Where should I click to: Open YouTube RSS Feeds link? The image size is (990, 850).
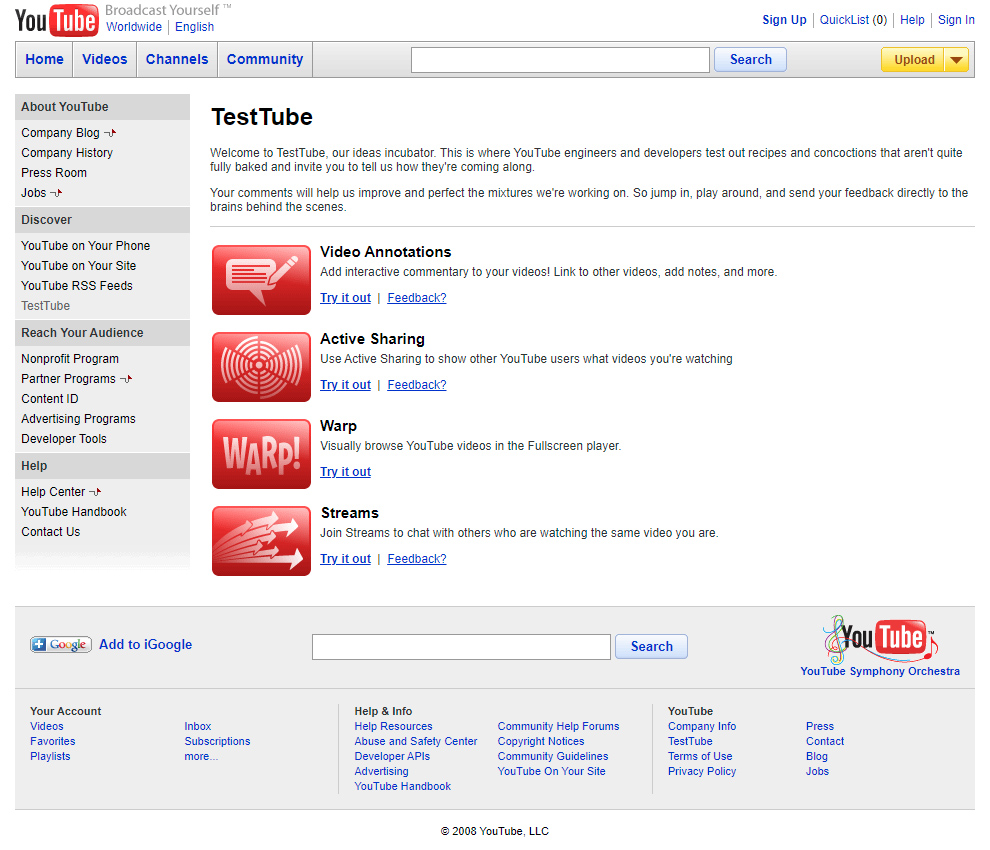(76, 286)
